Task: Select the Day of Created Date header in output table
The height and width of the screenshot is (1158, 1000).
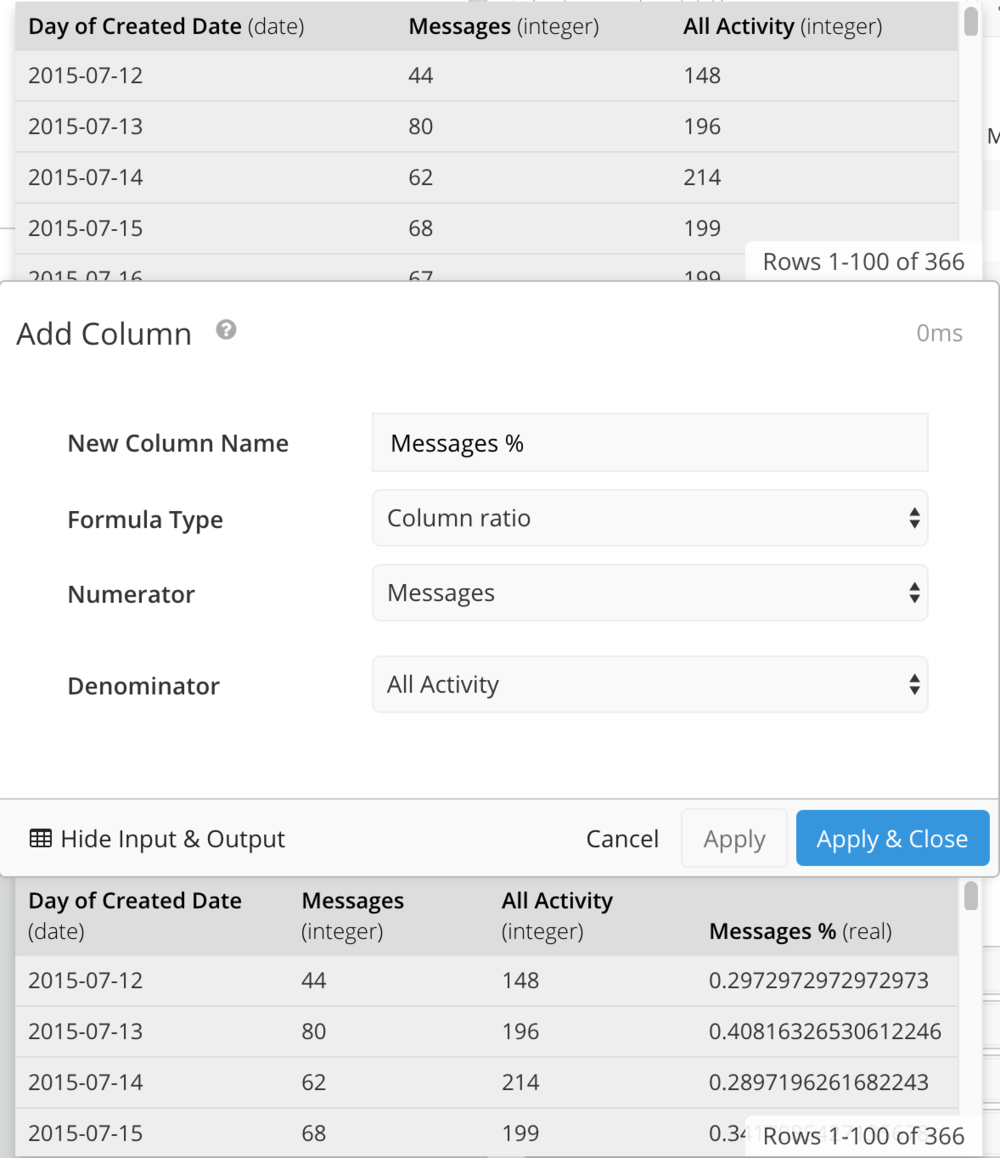Action: (135, 916)
